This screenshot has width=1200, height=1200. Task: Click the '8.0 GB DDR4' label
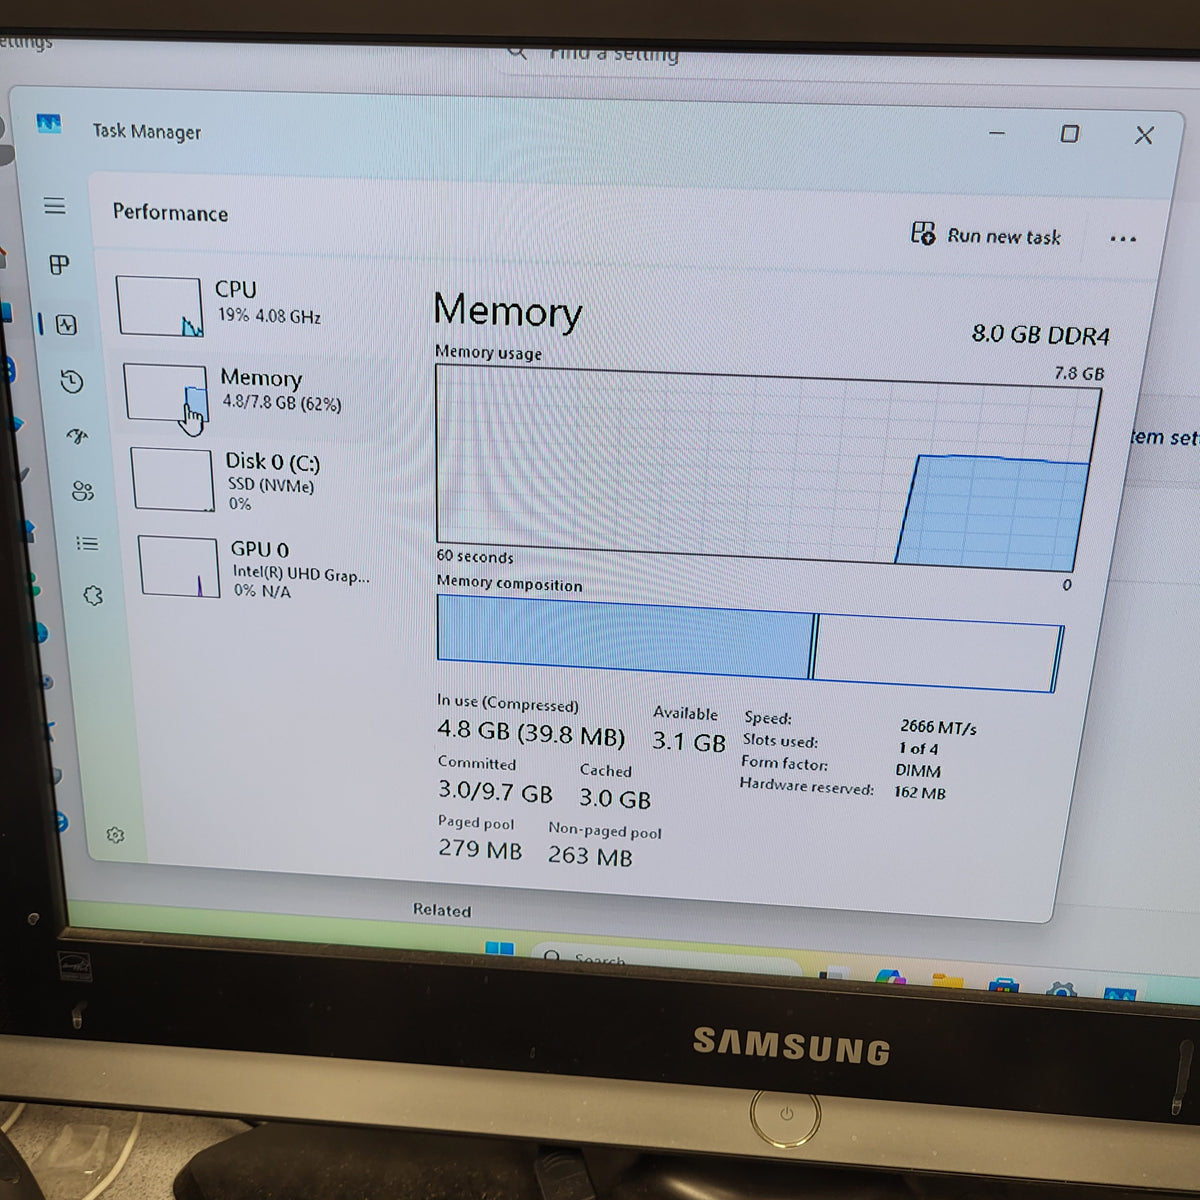coord(1041,335)
